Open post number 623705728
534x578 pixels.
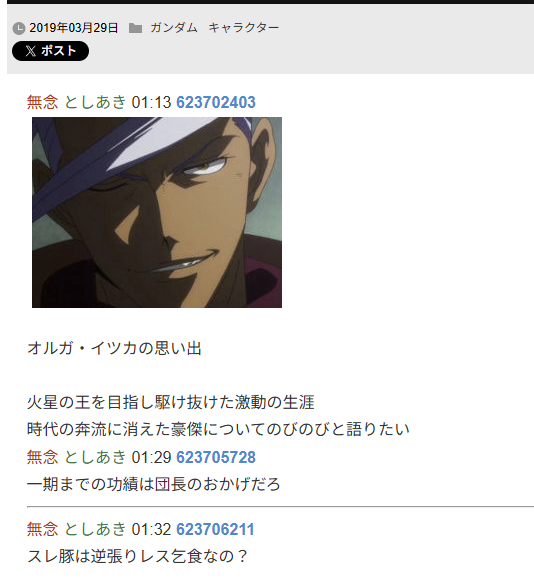point(216,457)
